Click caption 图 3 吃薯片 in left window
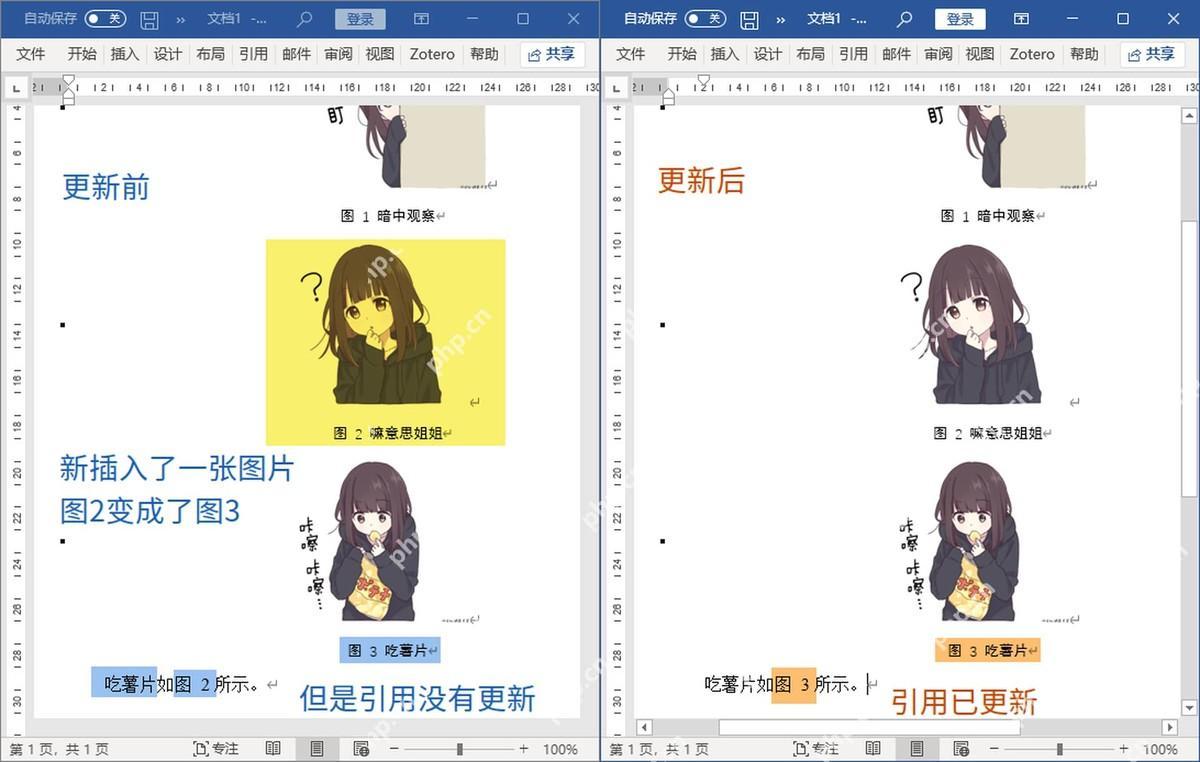1200x762 pixels. (389, 650)
